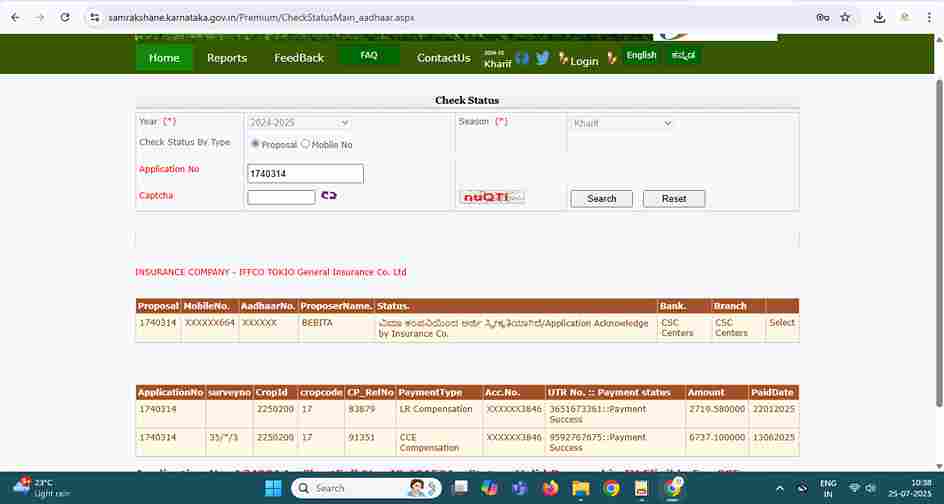The height and width of the screenshot is (504, 944).
Task: Switch language to English
Action: tap(641, 56)
